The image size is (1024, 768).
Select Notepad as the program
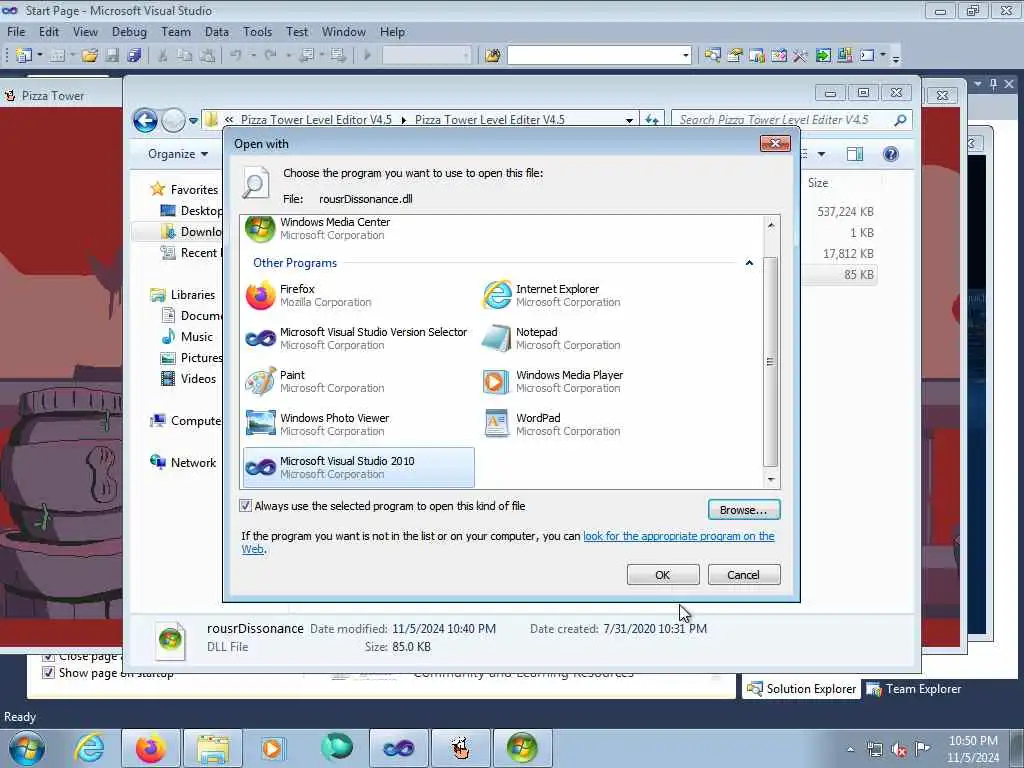pos(594,338)
